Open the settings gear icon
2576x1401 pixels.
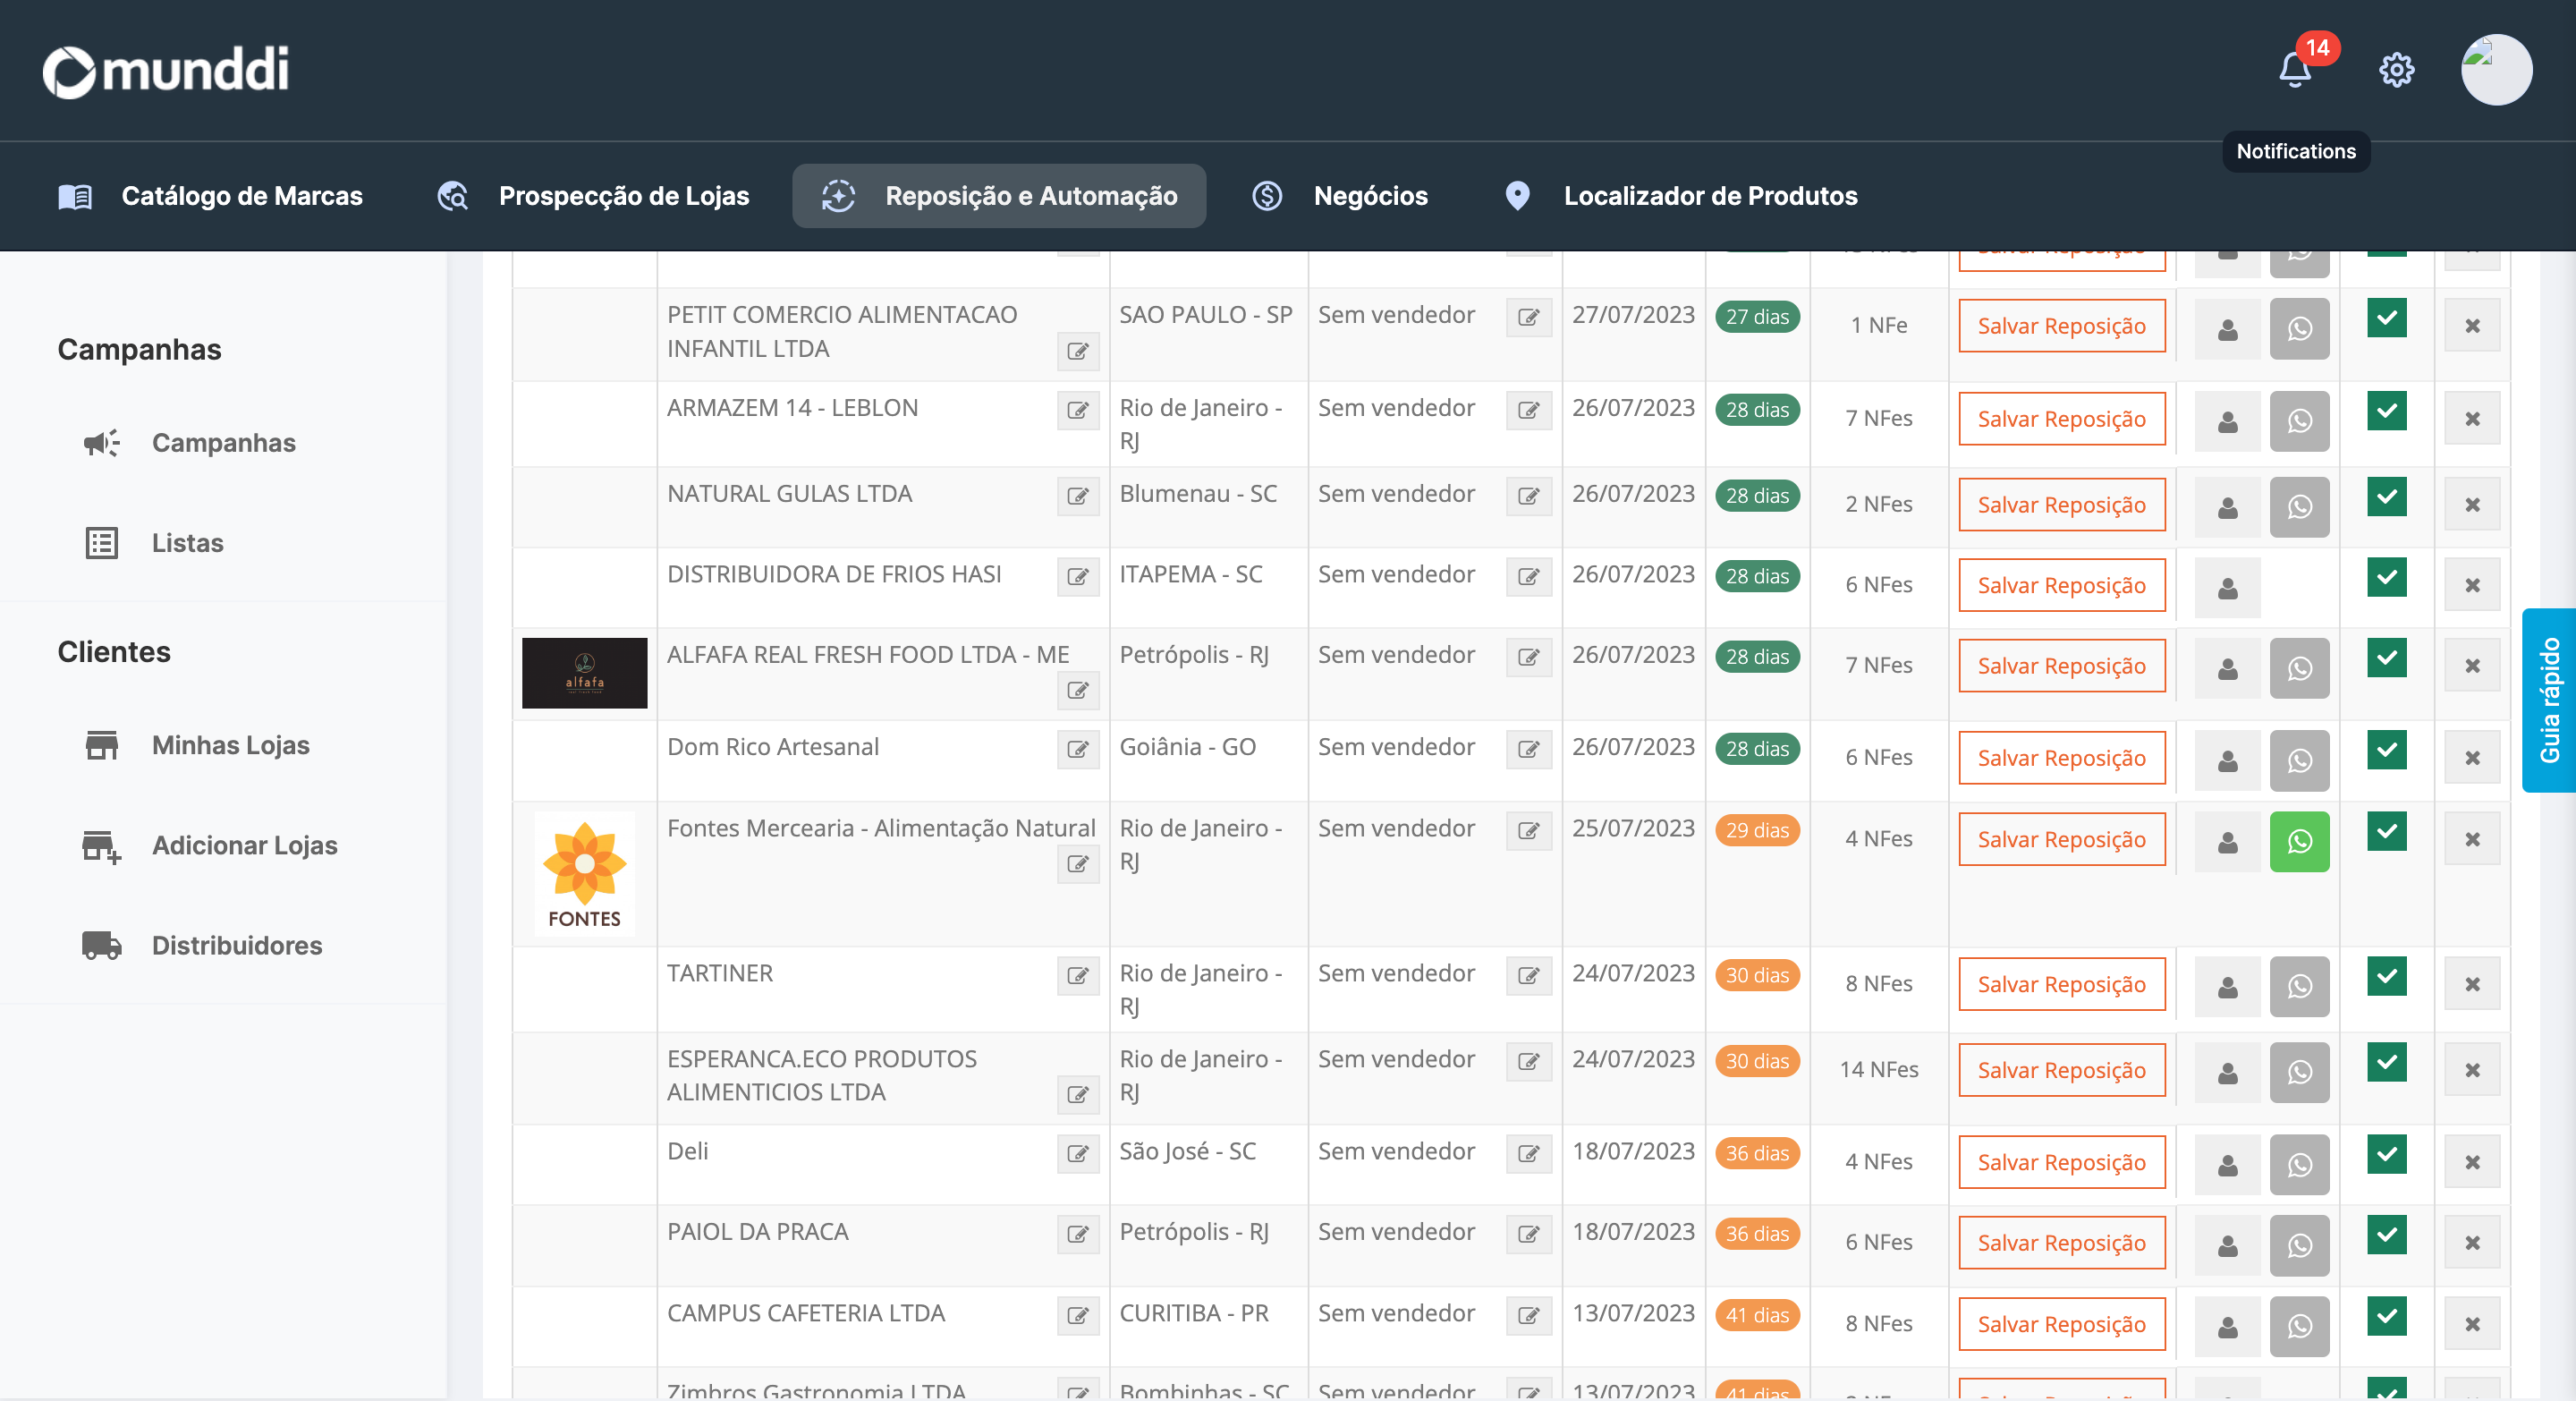pos(2396,70)
